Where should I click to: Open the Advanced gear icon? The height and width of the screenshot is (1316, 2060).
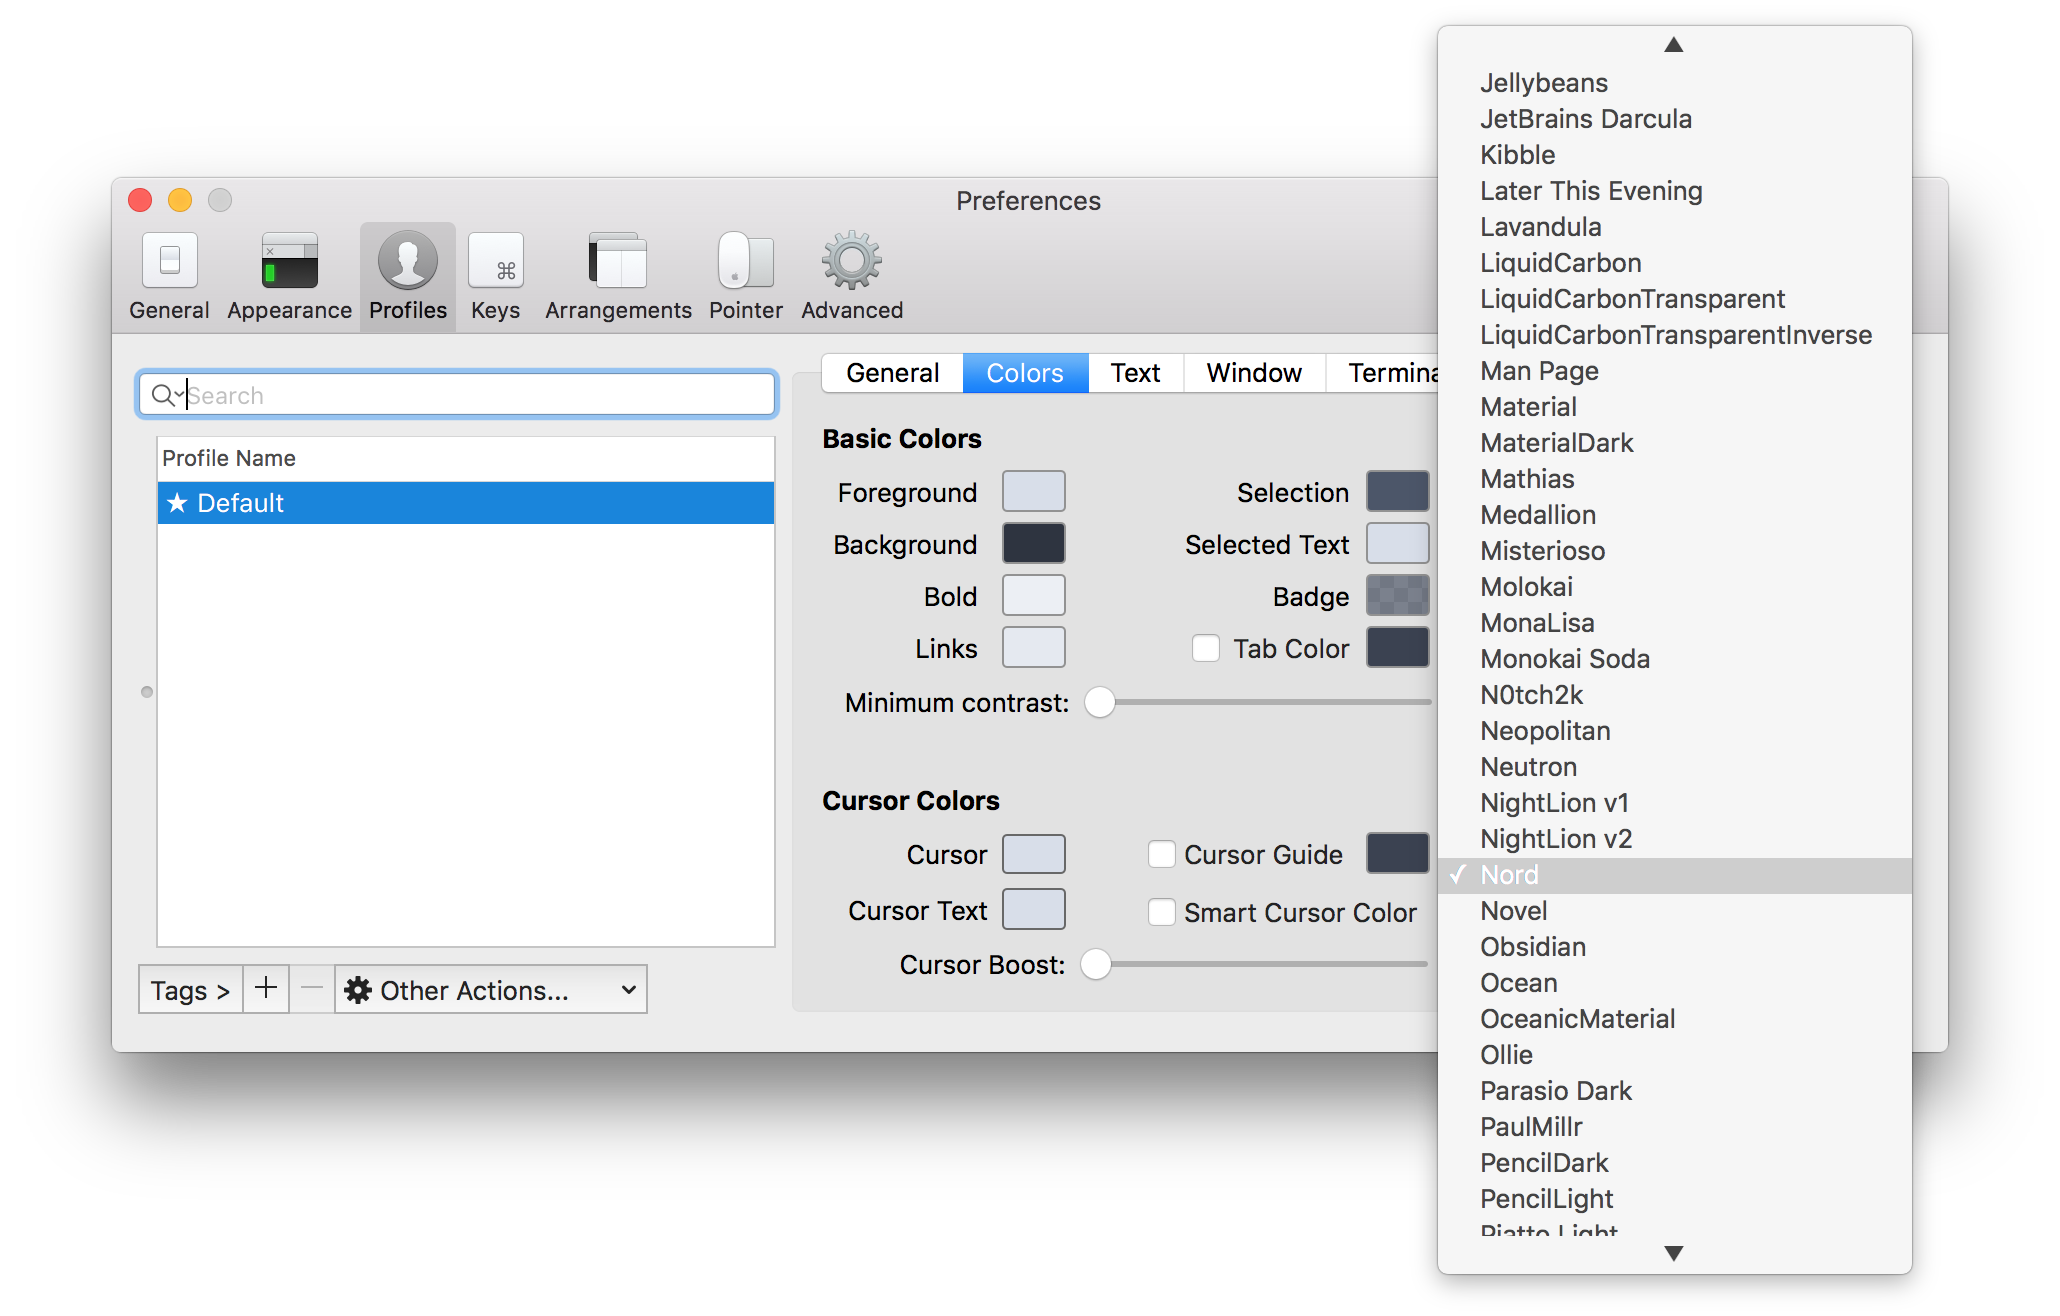(851, 262)
